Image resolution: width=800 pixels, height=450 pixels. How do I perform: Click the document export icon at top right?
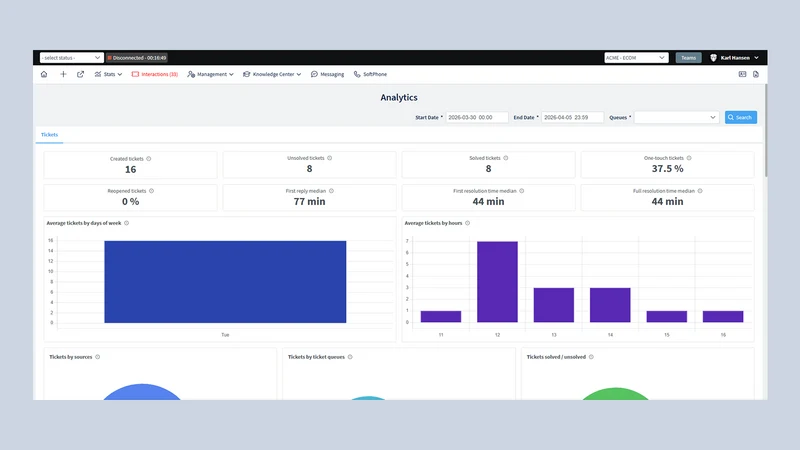coord(756,74)
